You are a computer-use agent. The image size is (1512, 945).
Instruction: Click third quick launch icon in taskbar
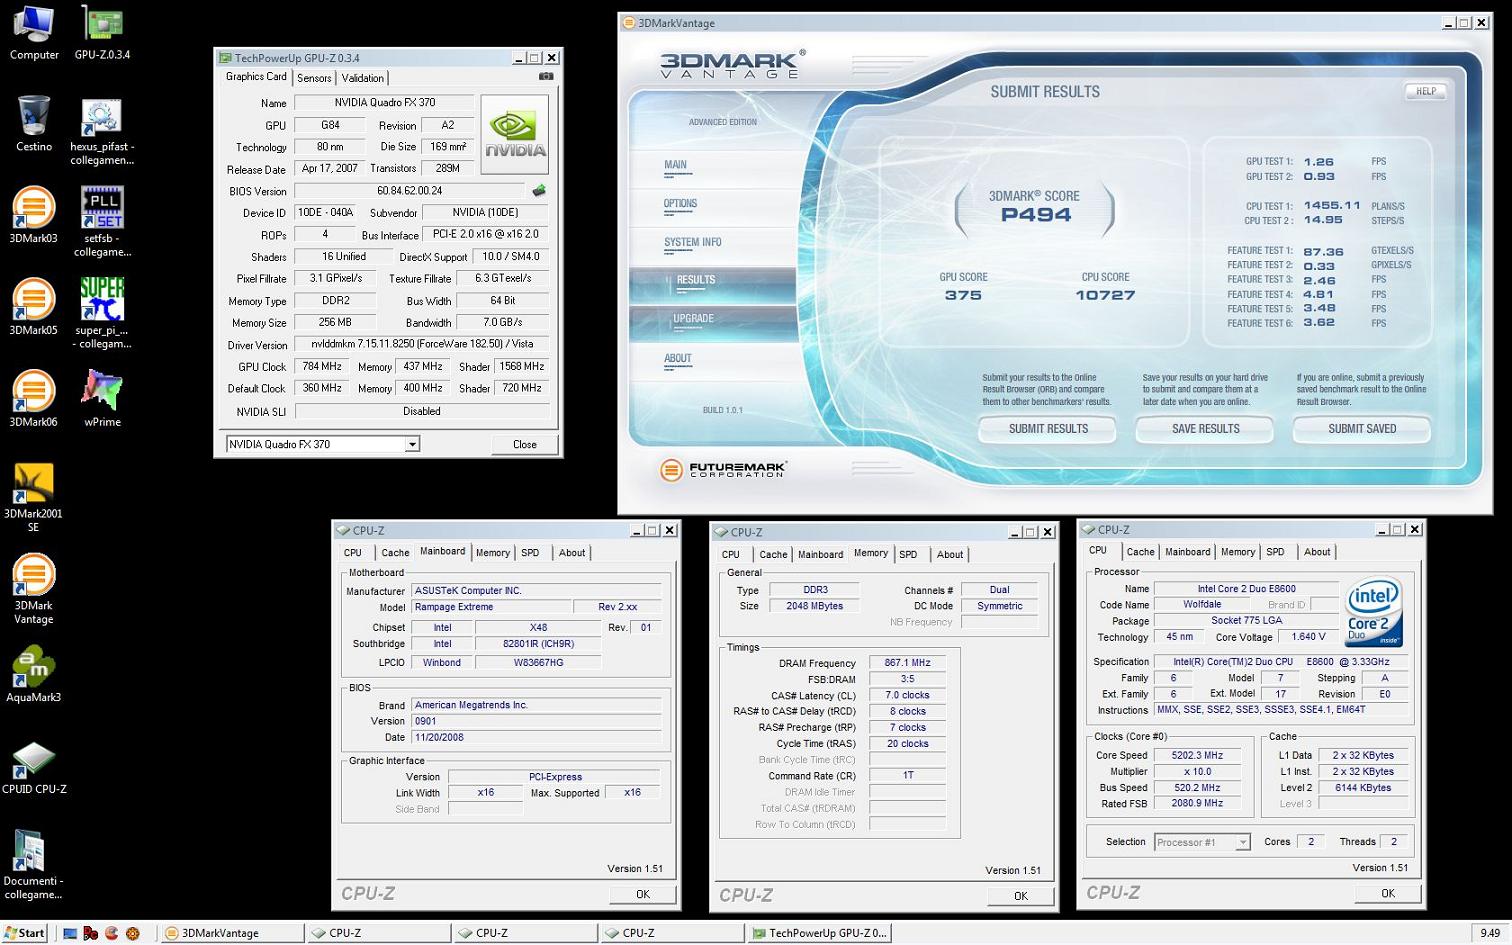112,933
